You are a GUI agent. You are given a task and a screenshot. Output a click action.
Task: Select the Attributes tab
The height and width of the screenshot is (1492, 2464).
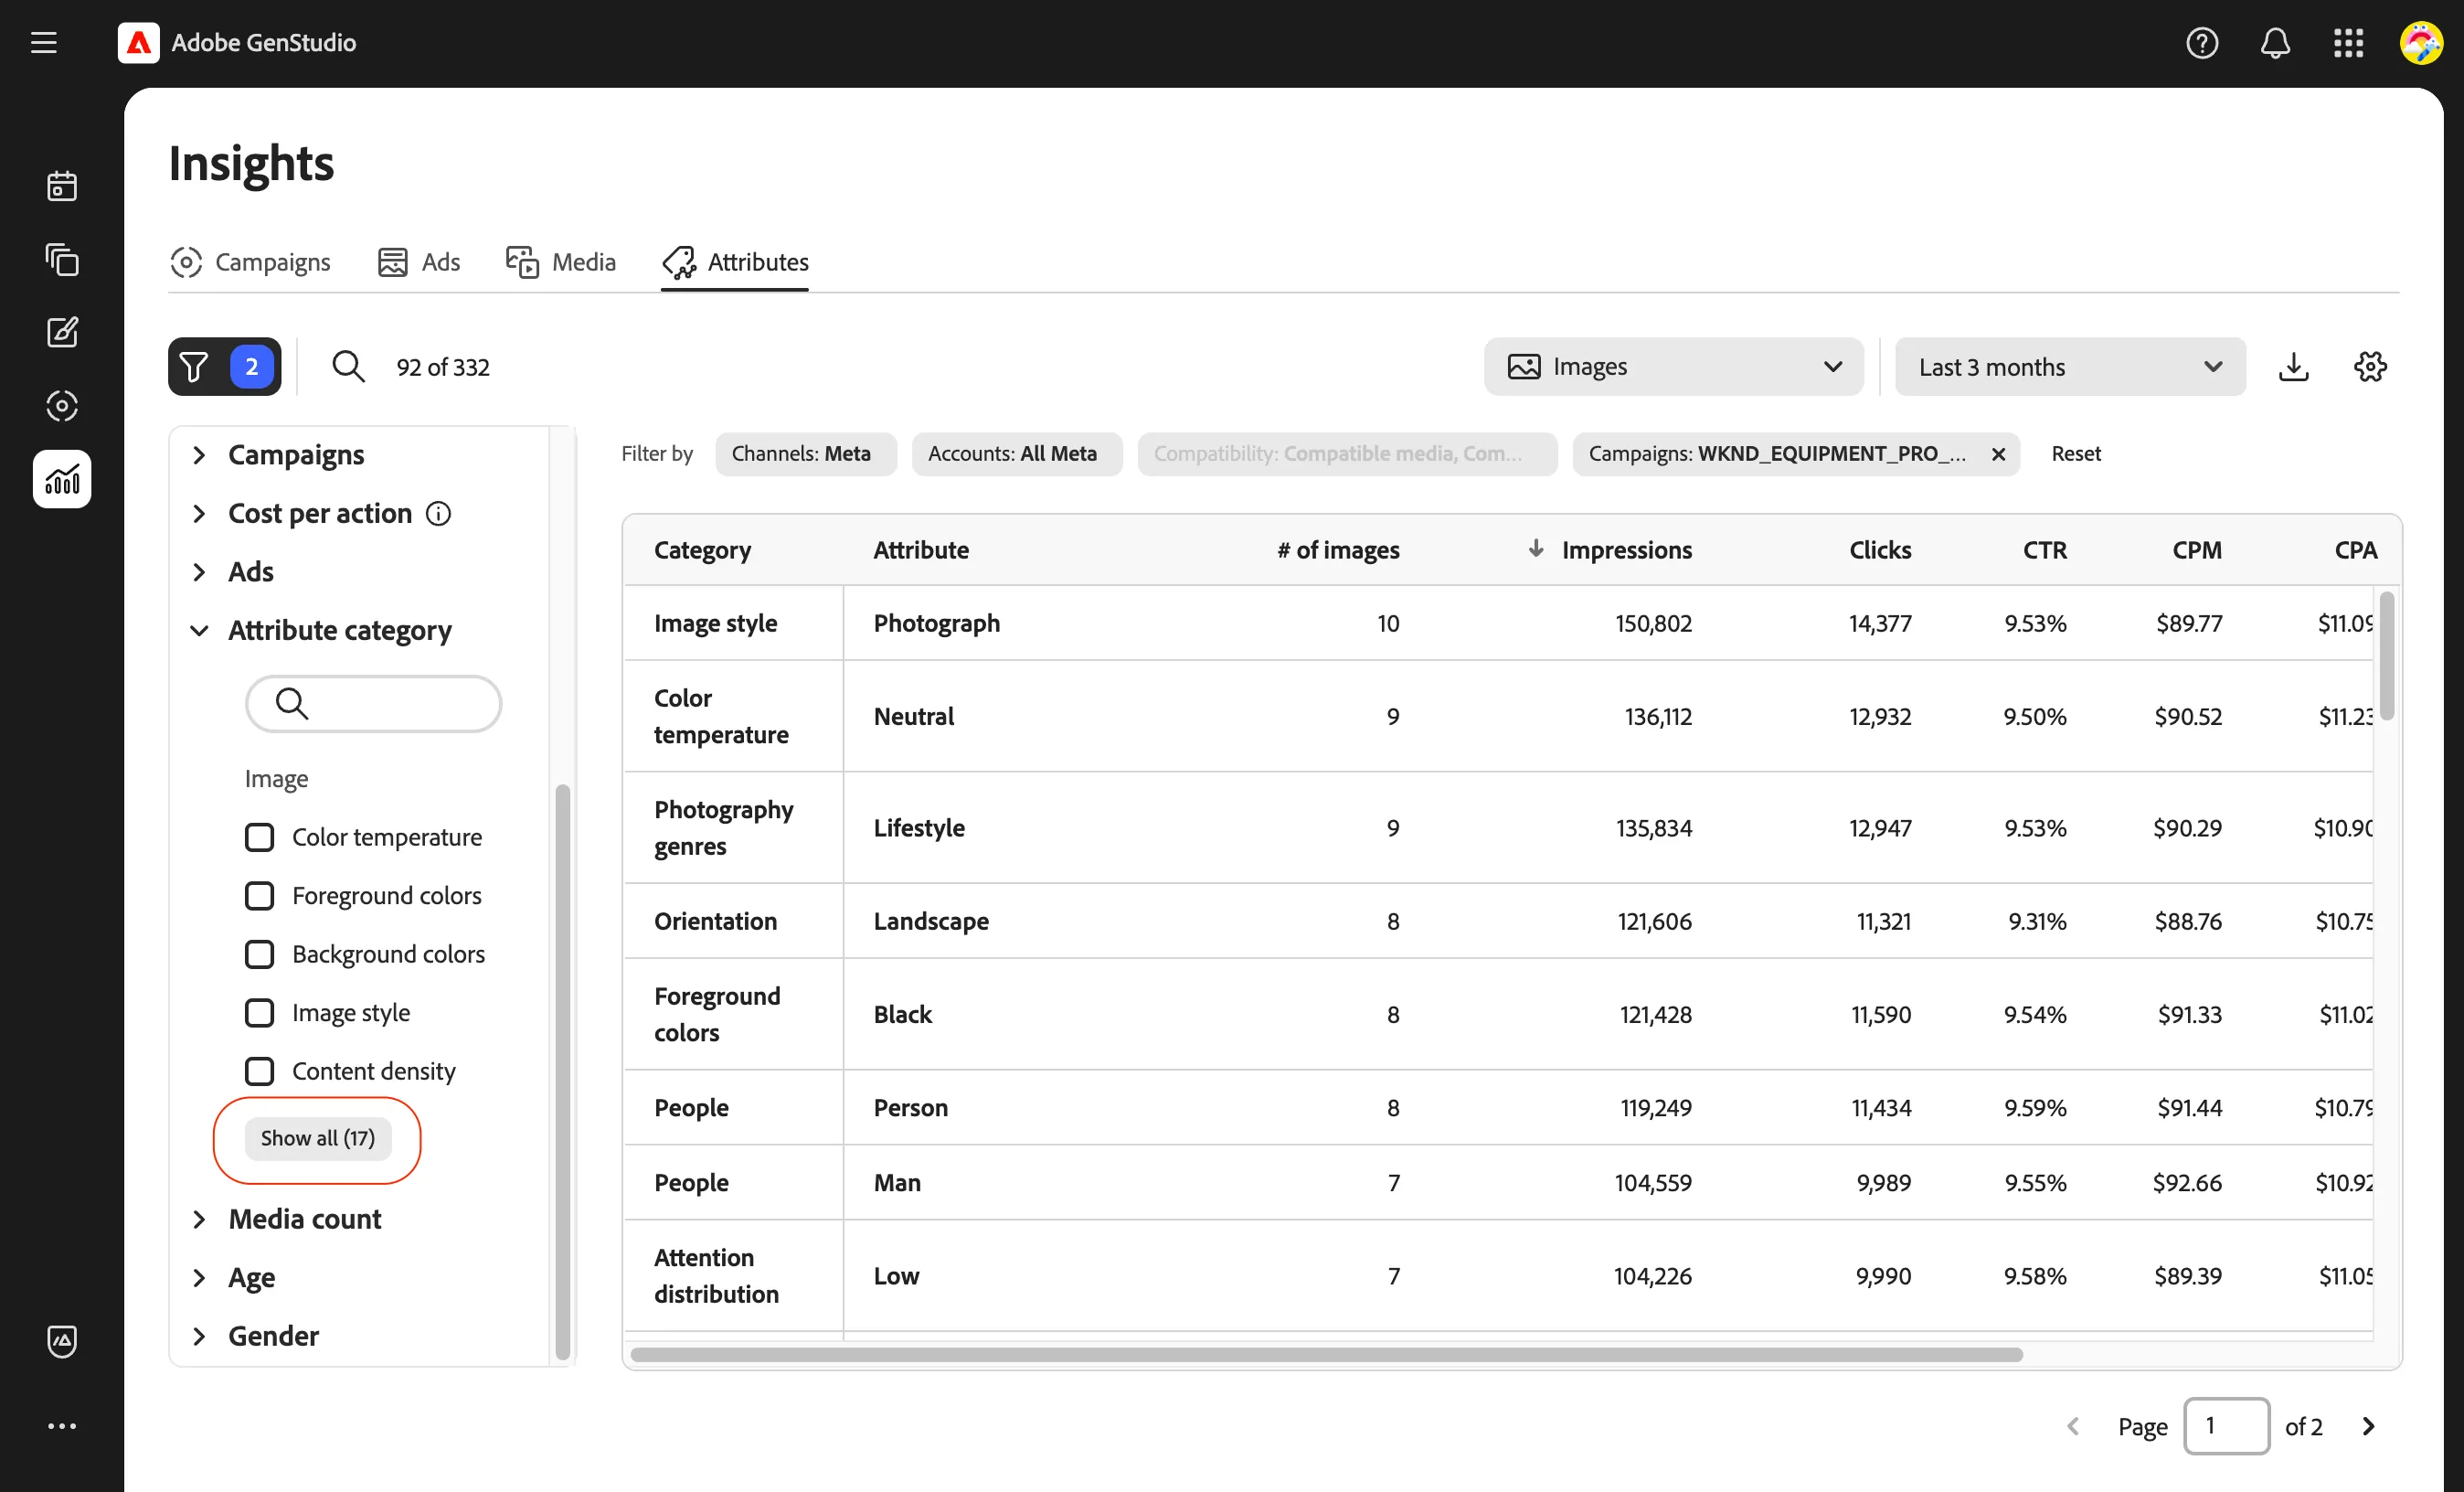(x=735, y=262)
